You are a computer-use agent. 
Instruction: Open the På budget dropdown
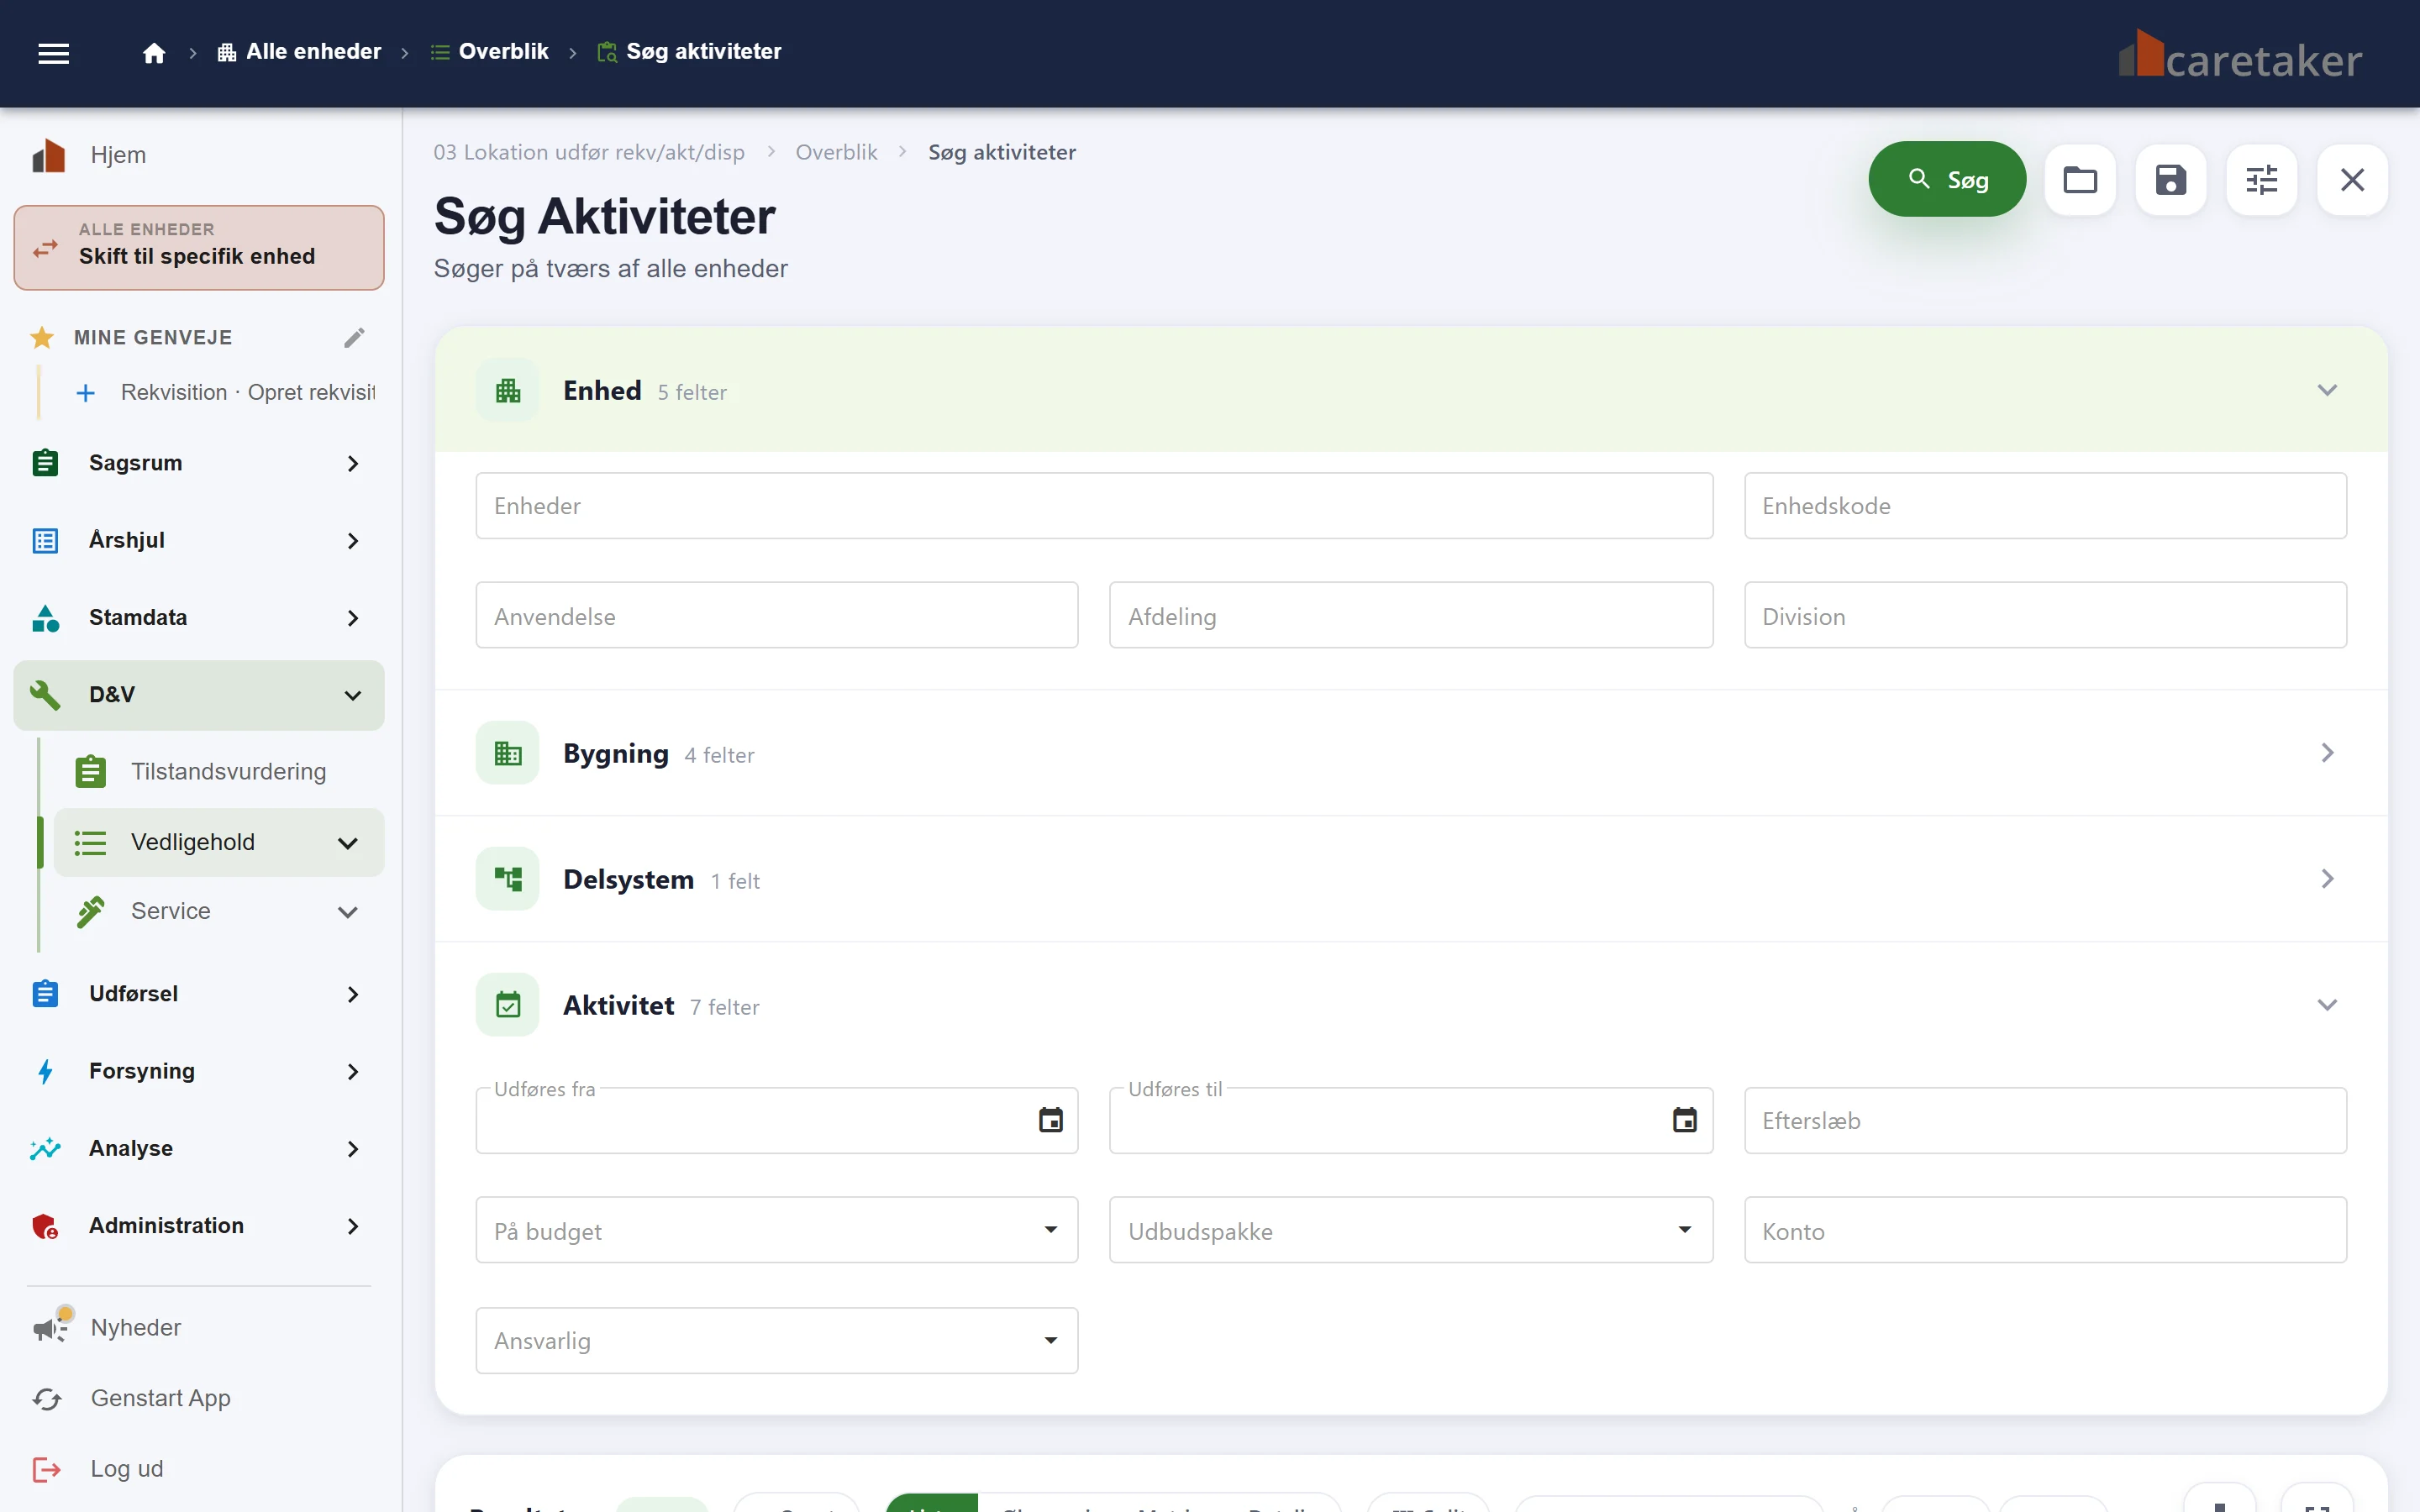click(776, 1230)
